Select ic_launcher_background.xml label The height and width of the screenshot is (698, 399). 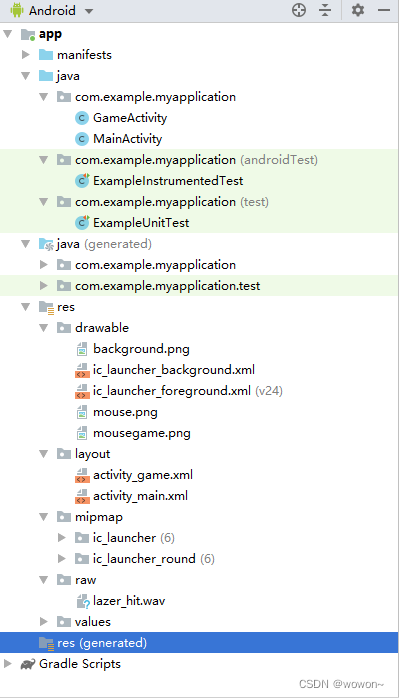pos(174,370)
